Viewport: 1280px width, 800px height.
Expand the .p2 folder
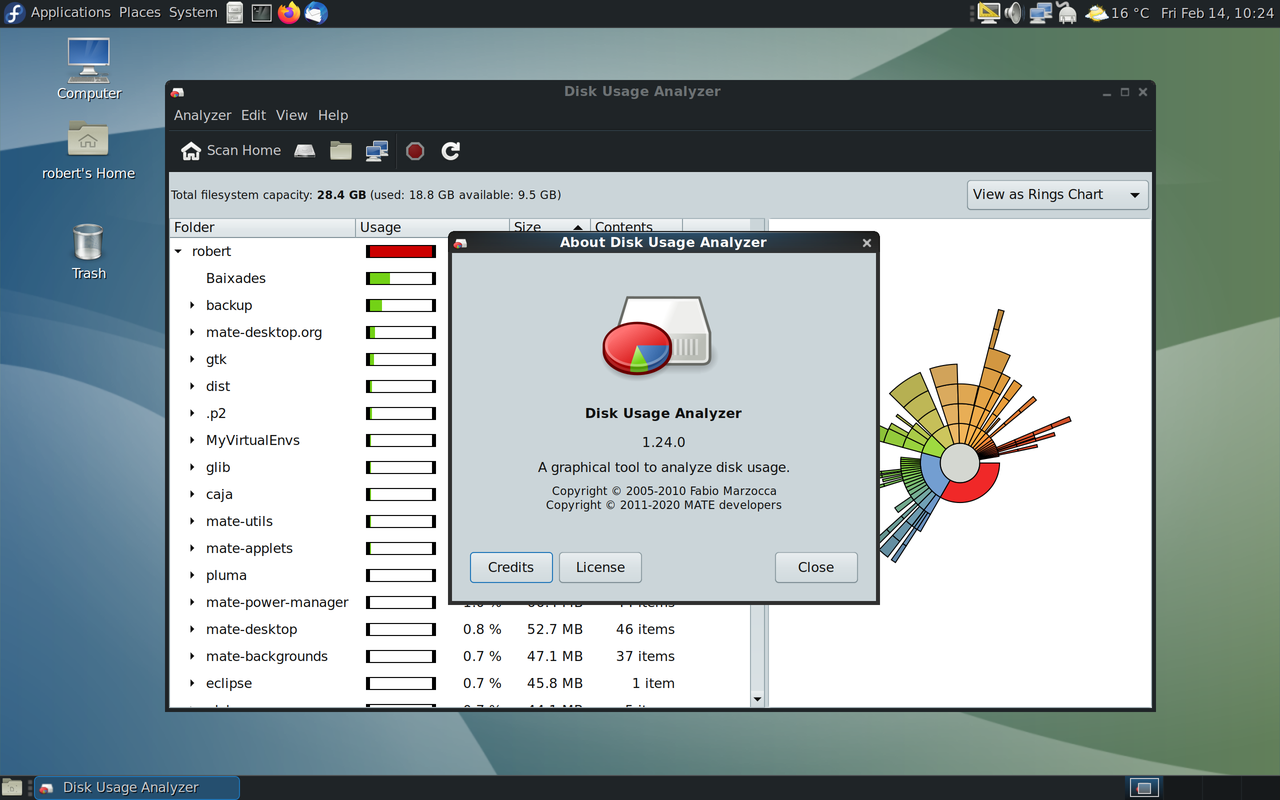(x=193, y=414)
